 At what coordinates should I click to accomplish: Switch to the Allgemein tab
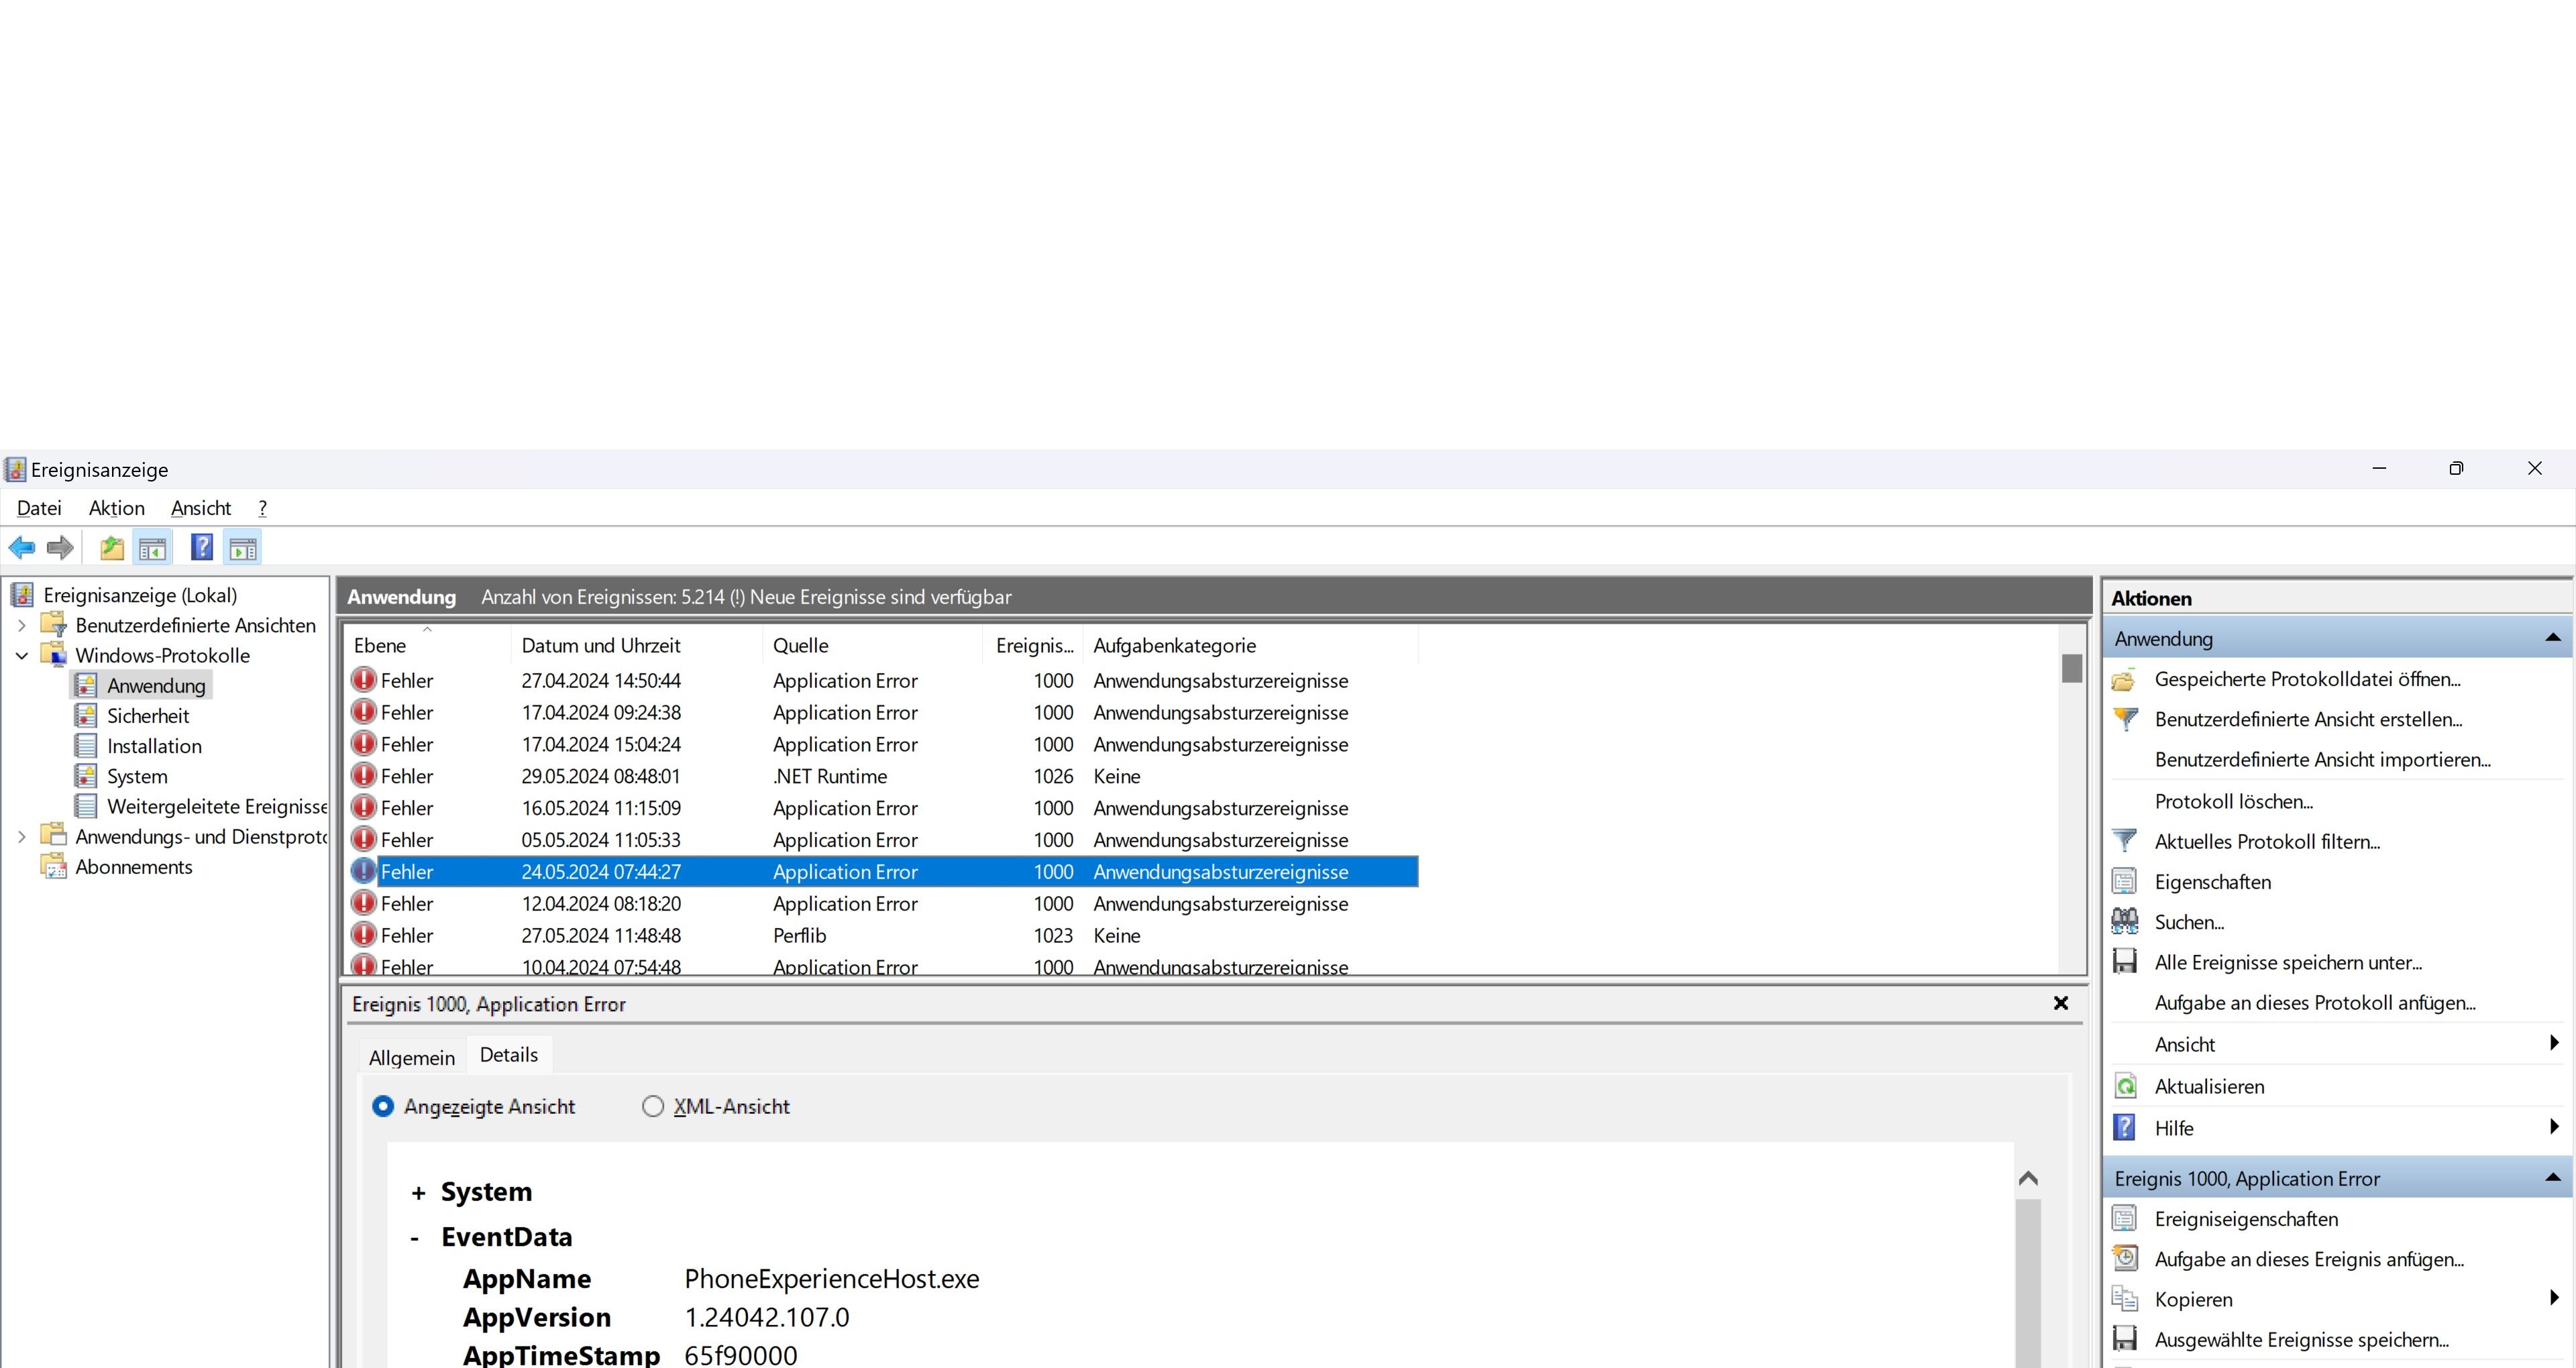point(411,1057)
